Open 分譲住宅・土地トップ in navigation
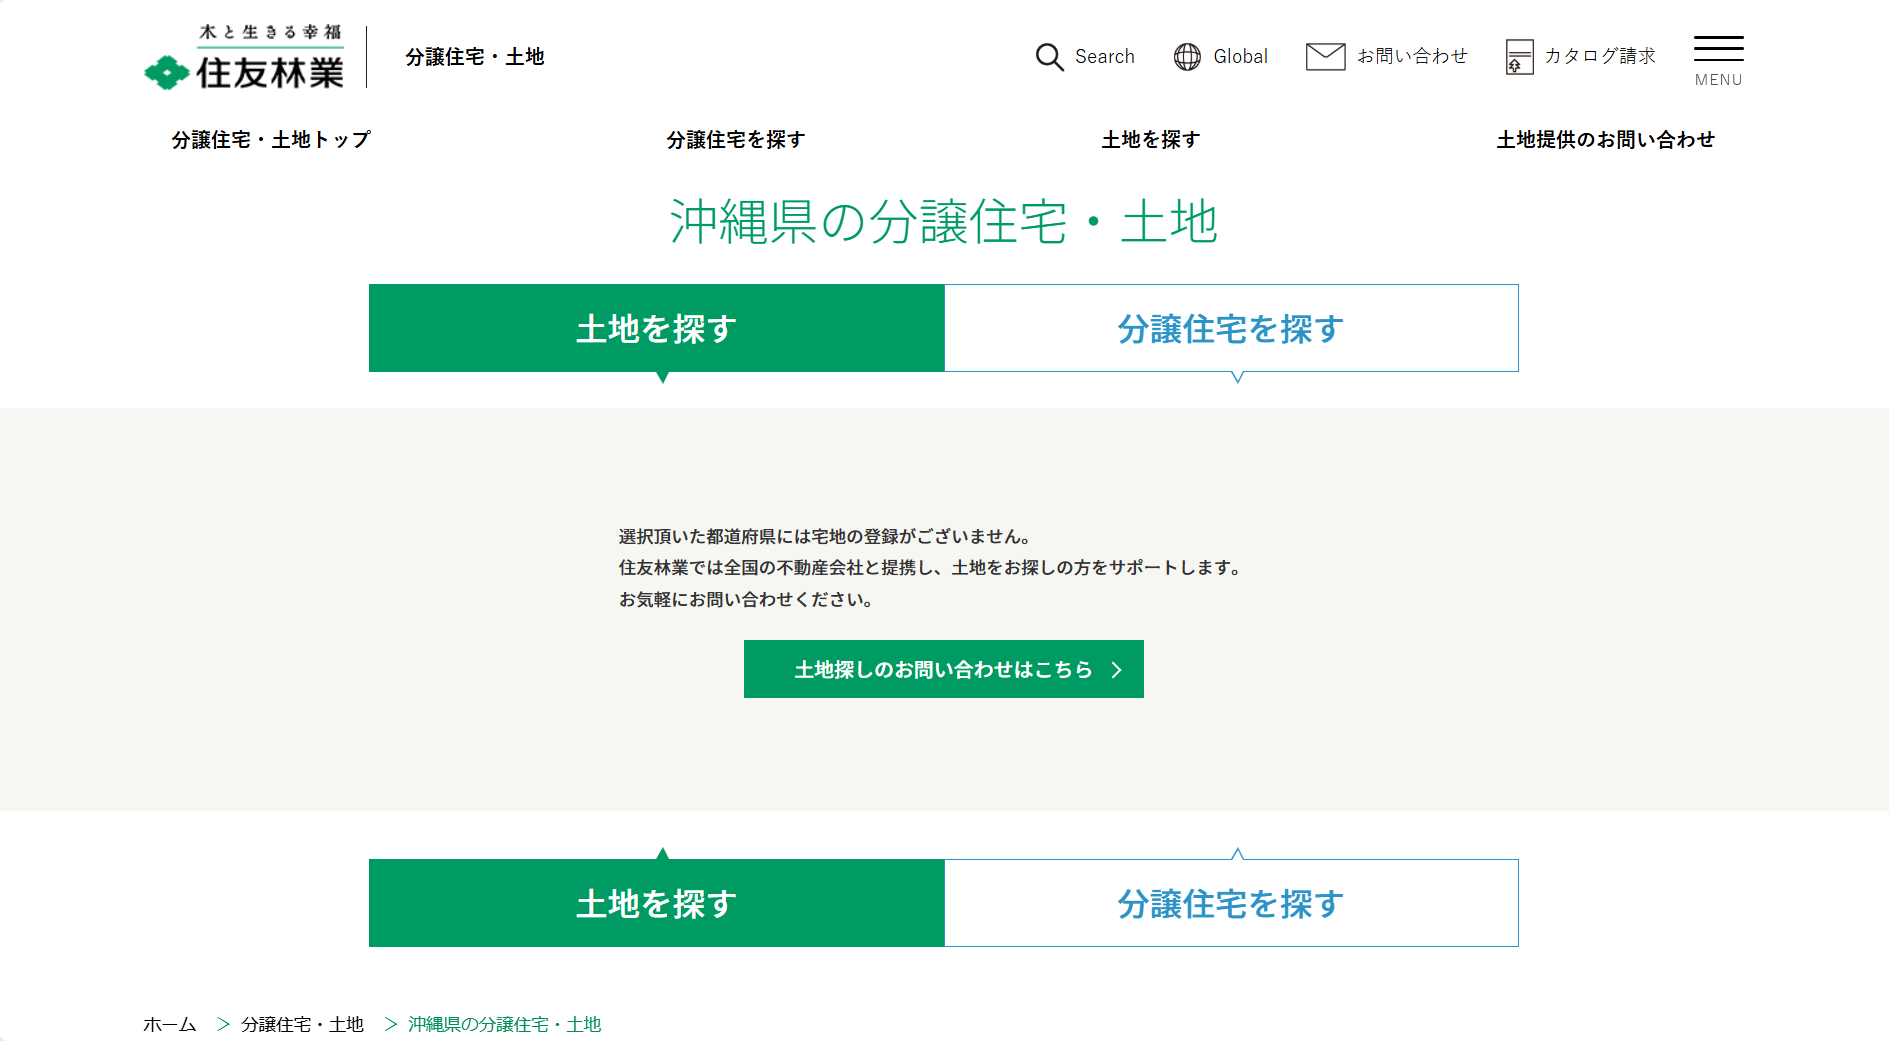Image resolution: width=1890 pixels, height=1041 pixels. pos(271,140)
